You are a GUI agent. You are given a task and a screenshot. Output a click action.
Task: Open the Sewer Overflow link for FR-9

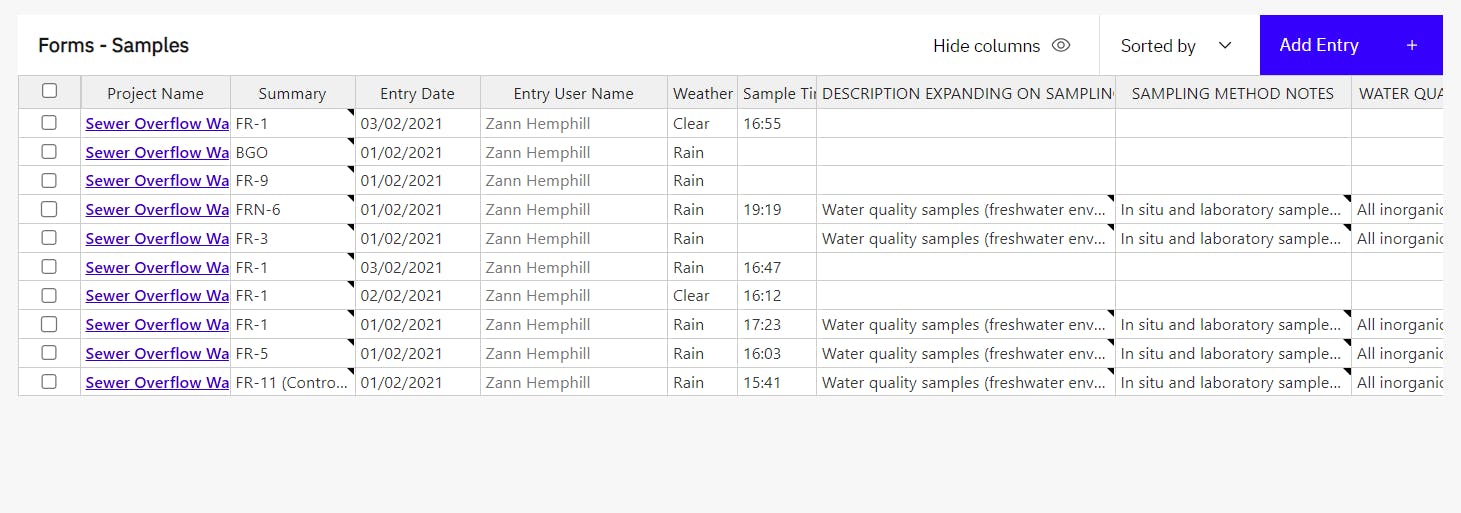(x=157, y=181)
